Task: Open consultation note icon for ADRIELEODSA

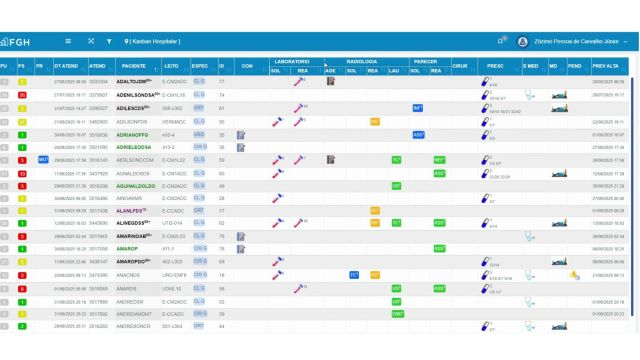Action: pyautogui.click(x=241, y=147)
